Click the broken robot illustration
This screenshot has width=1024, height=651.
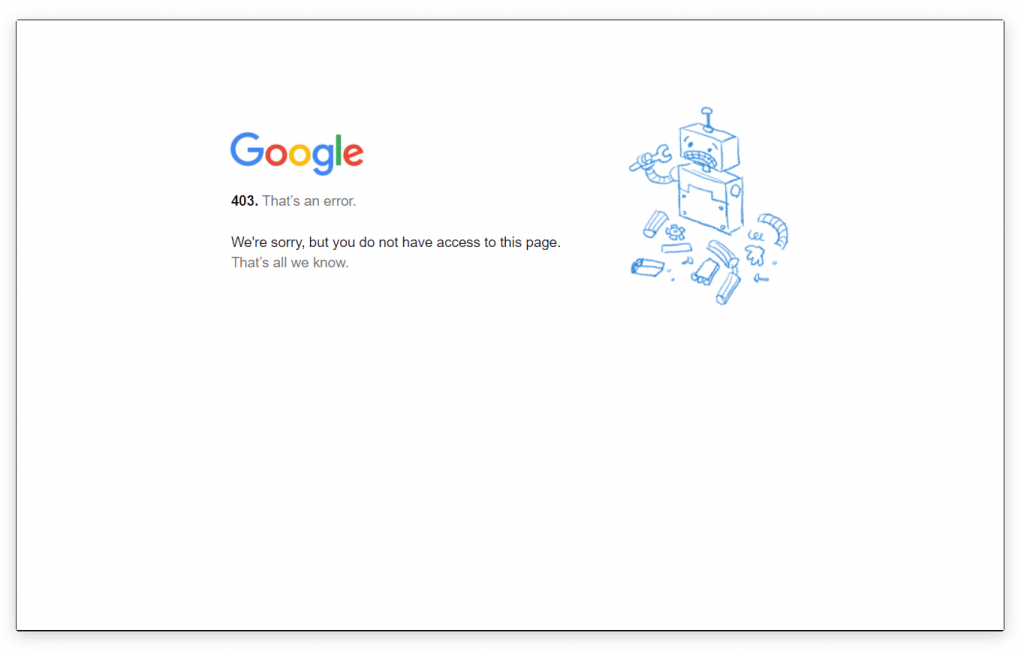[709, 206]
